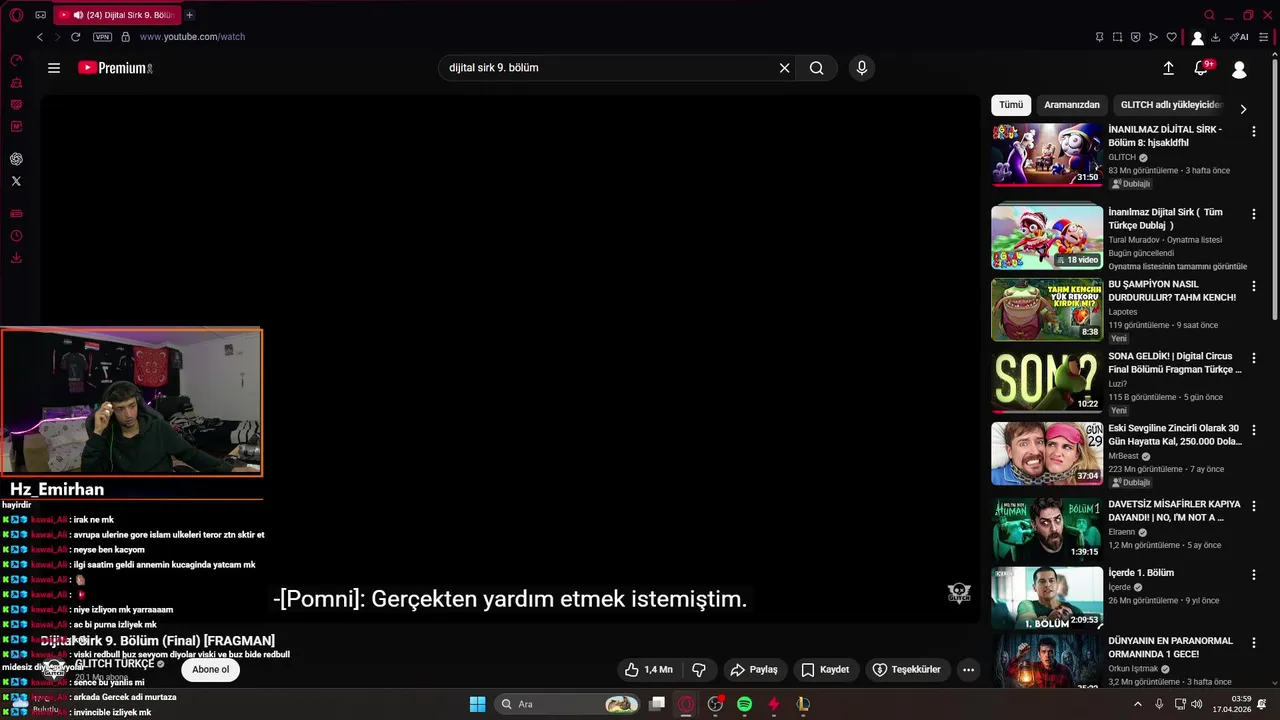
Task: Open browser toolbar downloads arrow
Action: [1215, 37]
